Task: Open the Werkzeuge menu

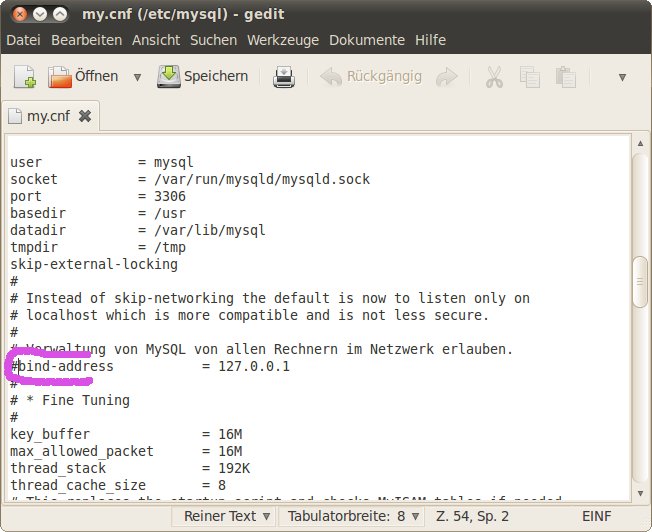Action: 283,40
